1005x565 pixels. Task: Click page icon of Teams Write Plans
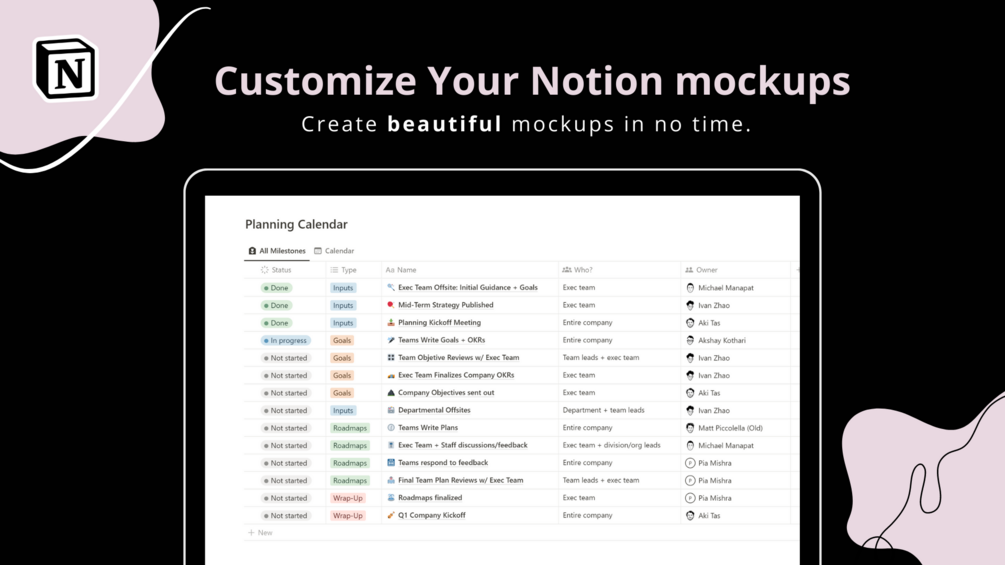[x=391, y=428]
